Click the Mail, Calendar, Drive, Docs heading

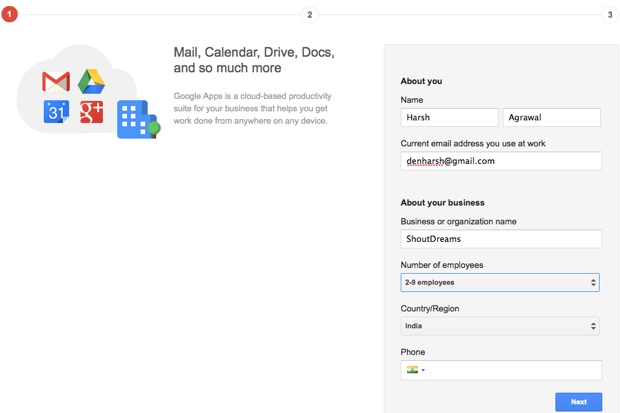(x=254, y=60)
